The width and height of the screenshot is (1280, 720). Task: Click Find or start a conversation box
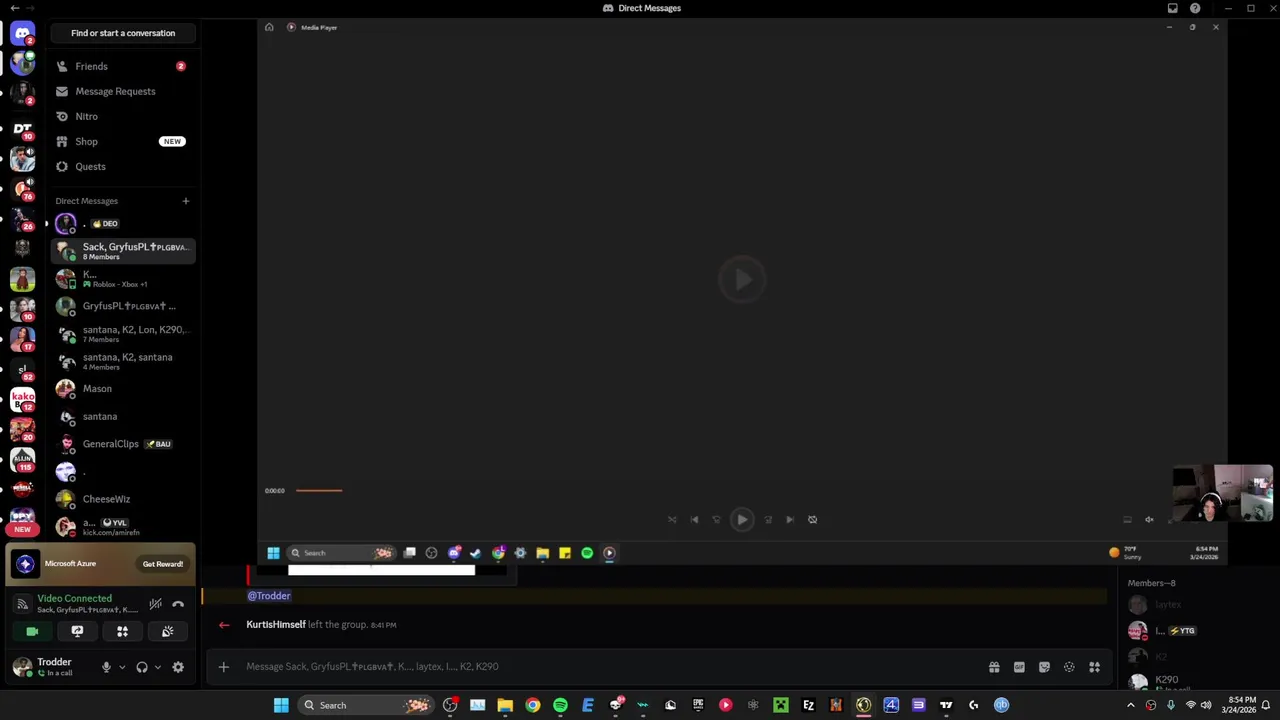123,33
